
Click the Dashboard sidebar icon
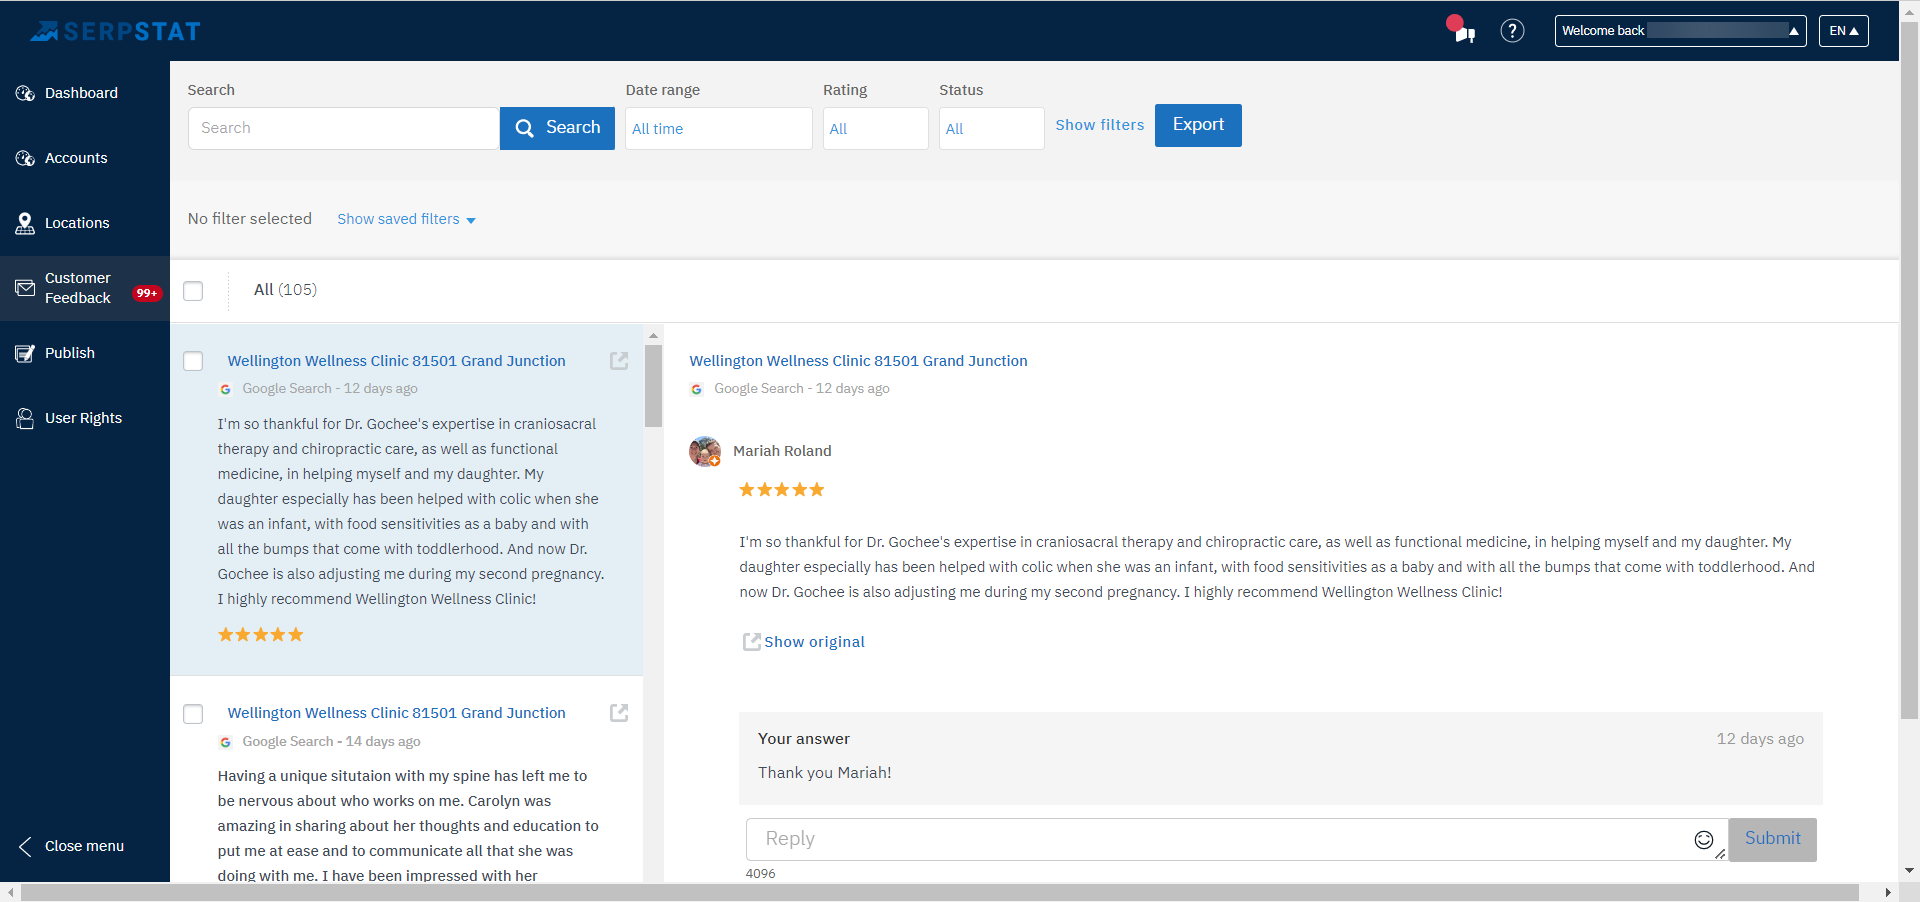[25, 93]
